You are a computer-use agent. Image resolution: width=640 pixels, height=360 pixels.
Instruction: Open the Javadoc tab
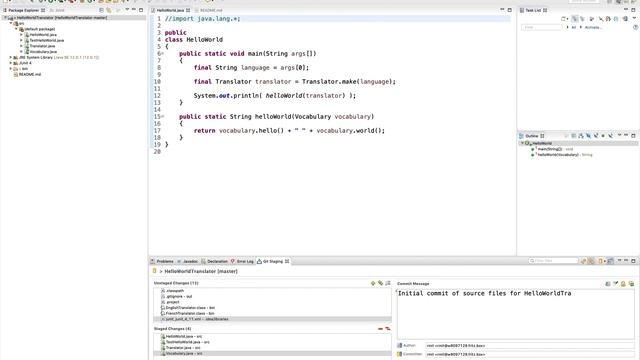point(188,261)
